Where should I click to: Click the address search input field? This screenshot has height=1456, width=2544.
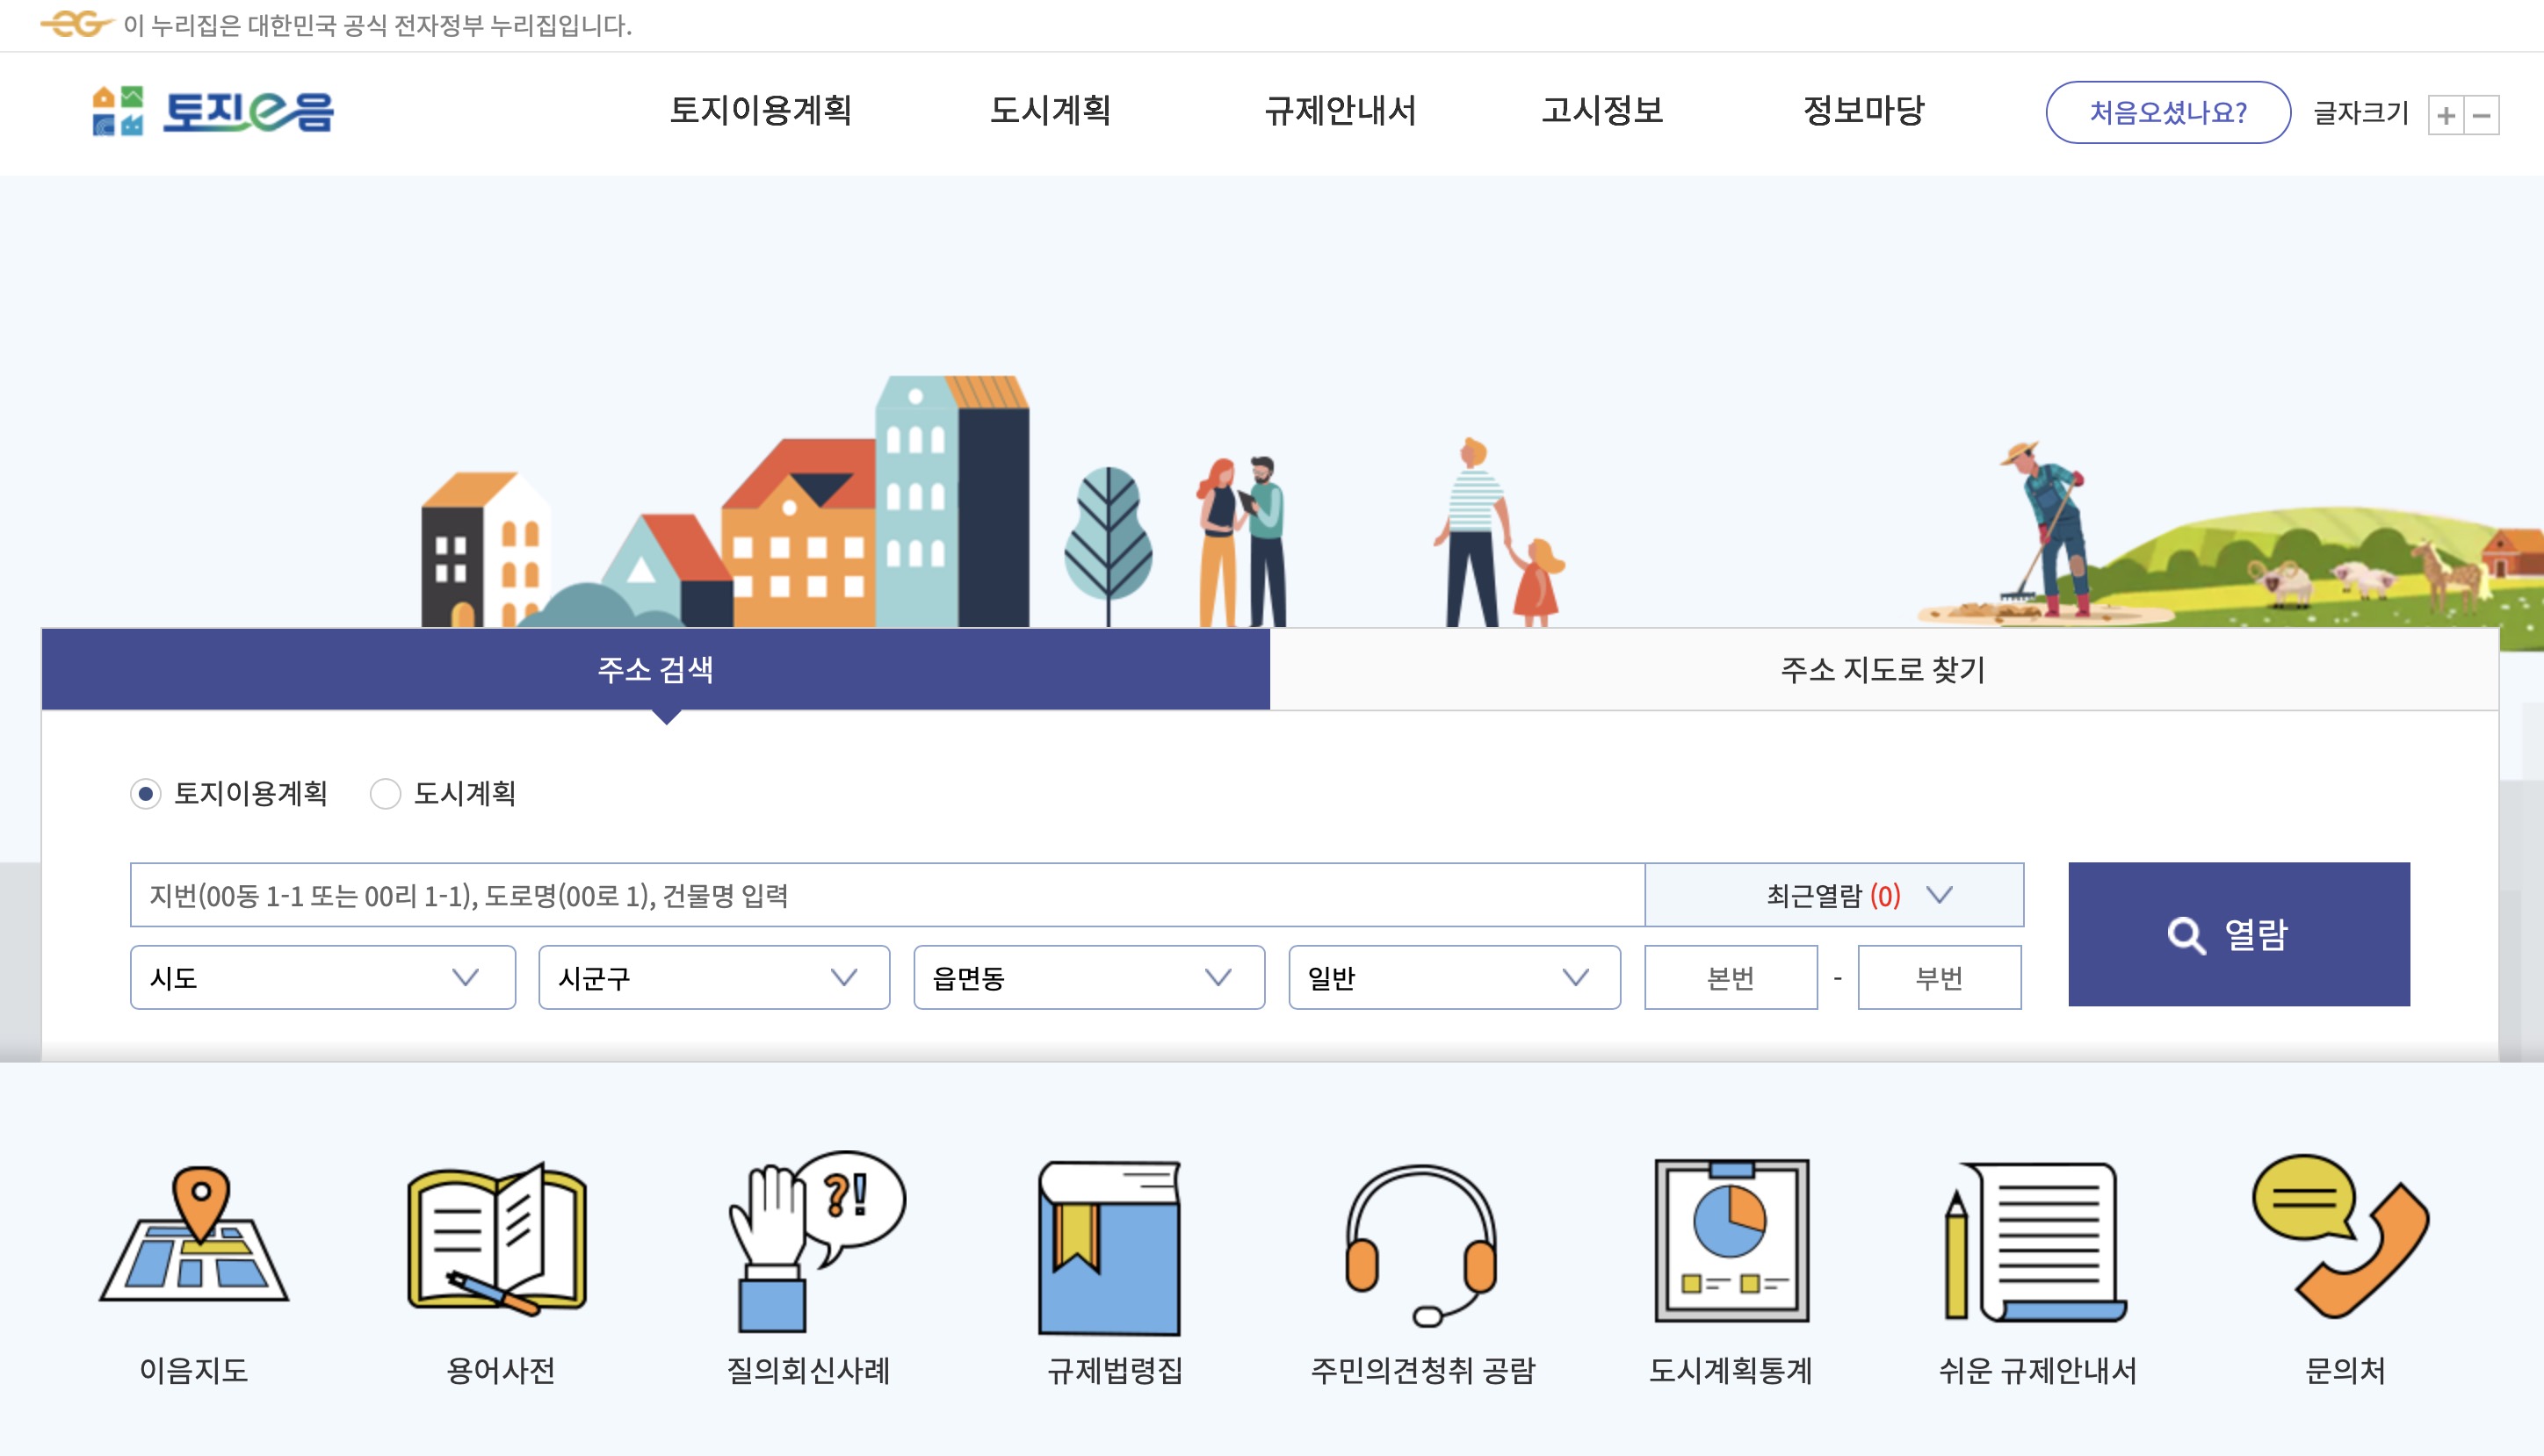[x=800, y=895]
